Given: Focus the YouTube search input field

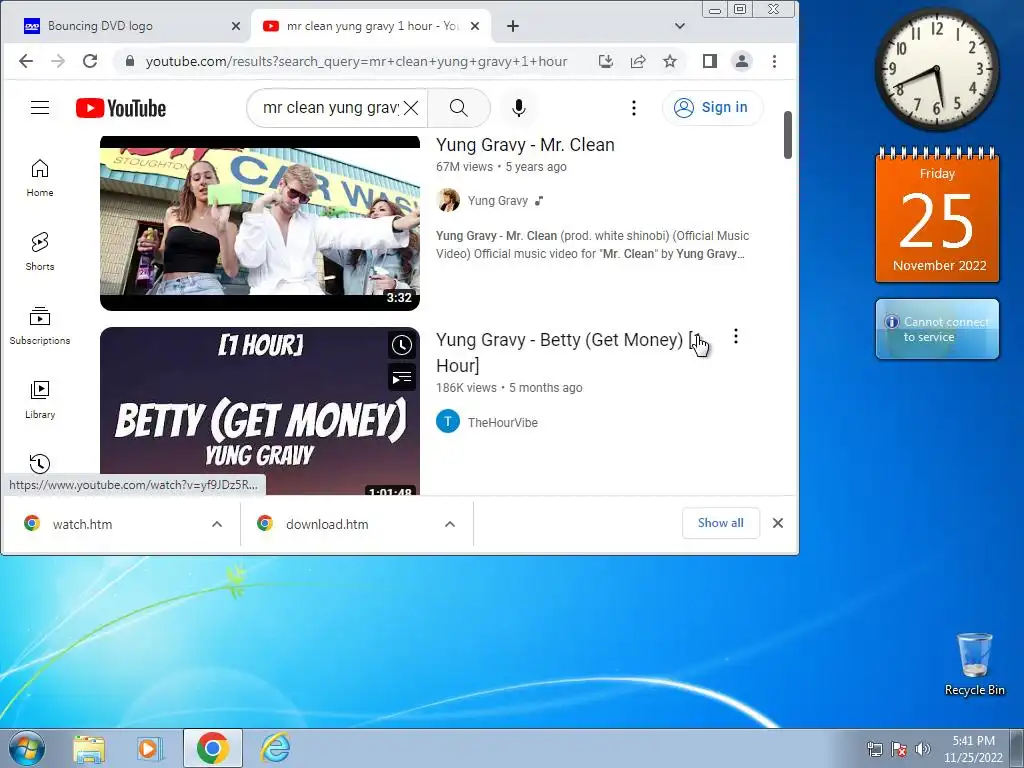Looking at the screenshot, I should [330, 108].
